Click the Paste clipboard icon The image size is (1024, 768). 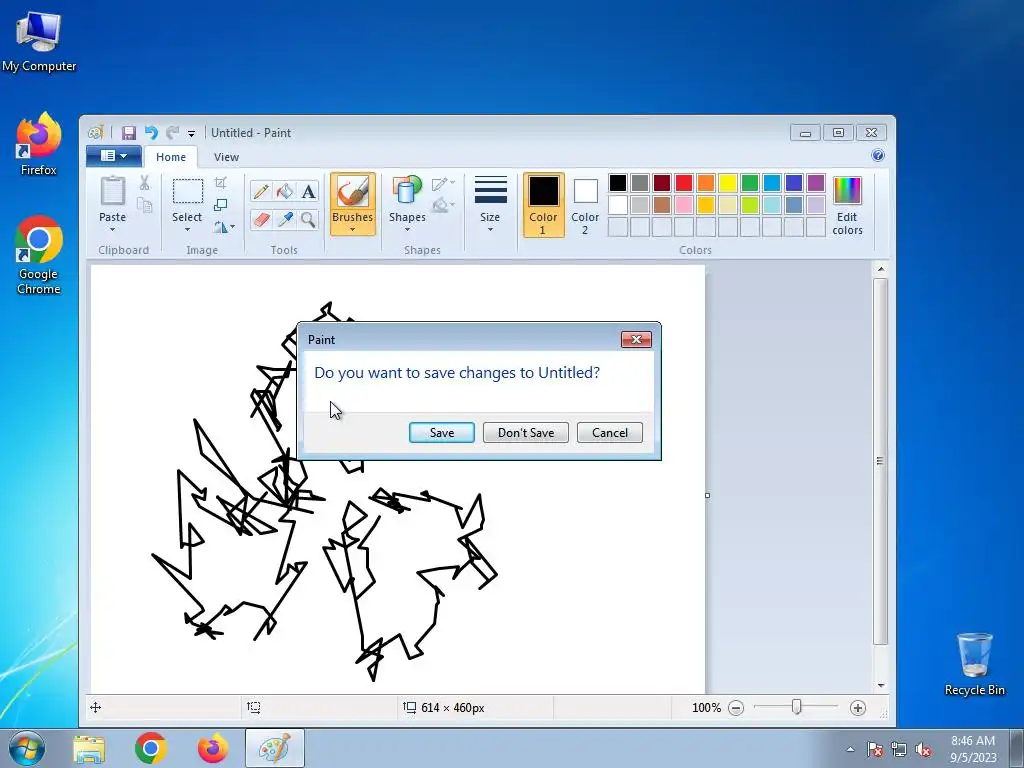[x=112, y=191]
